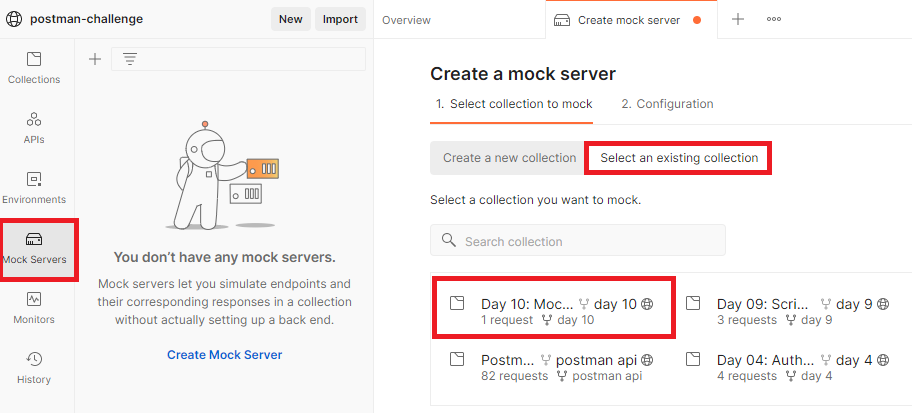Focus the Search collection field

[x=578, y=240]
